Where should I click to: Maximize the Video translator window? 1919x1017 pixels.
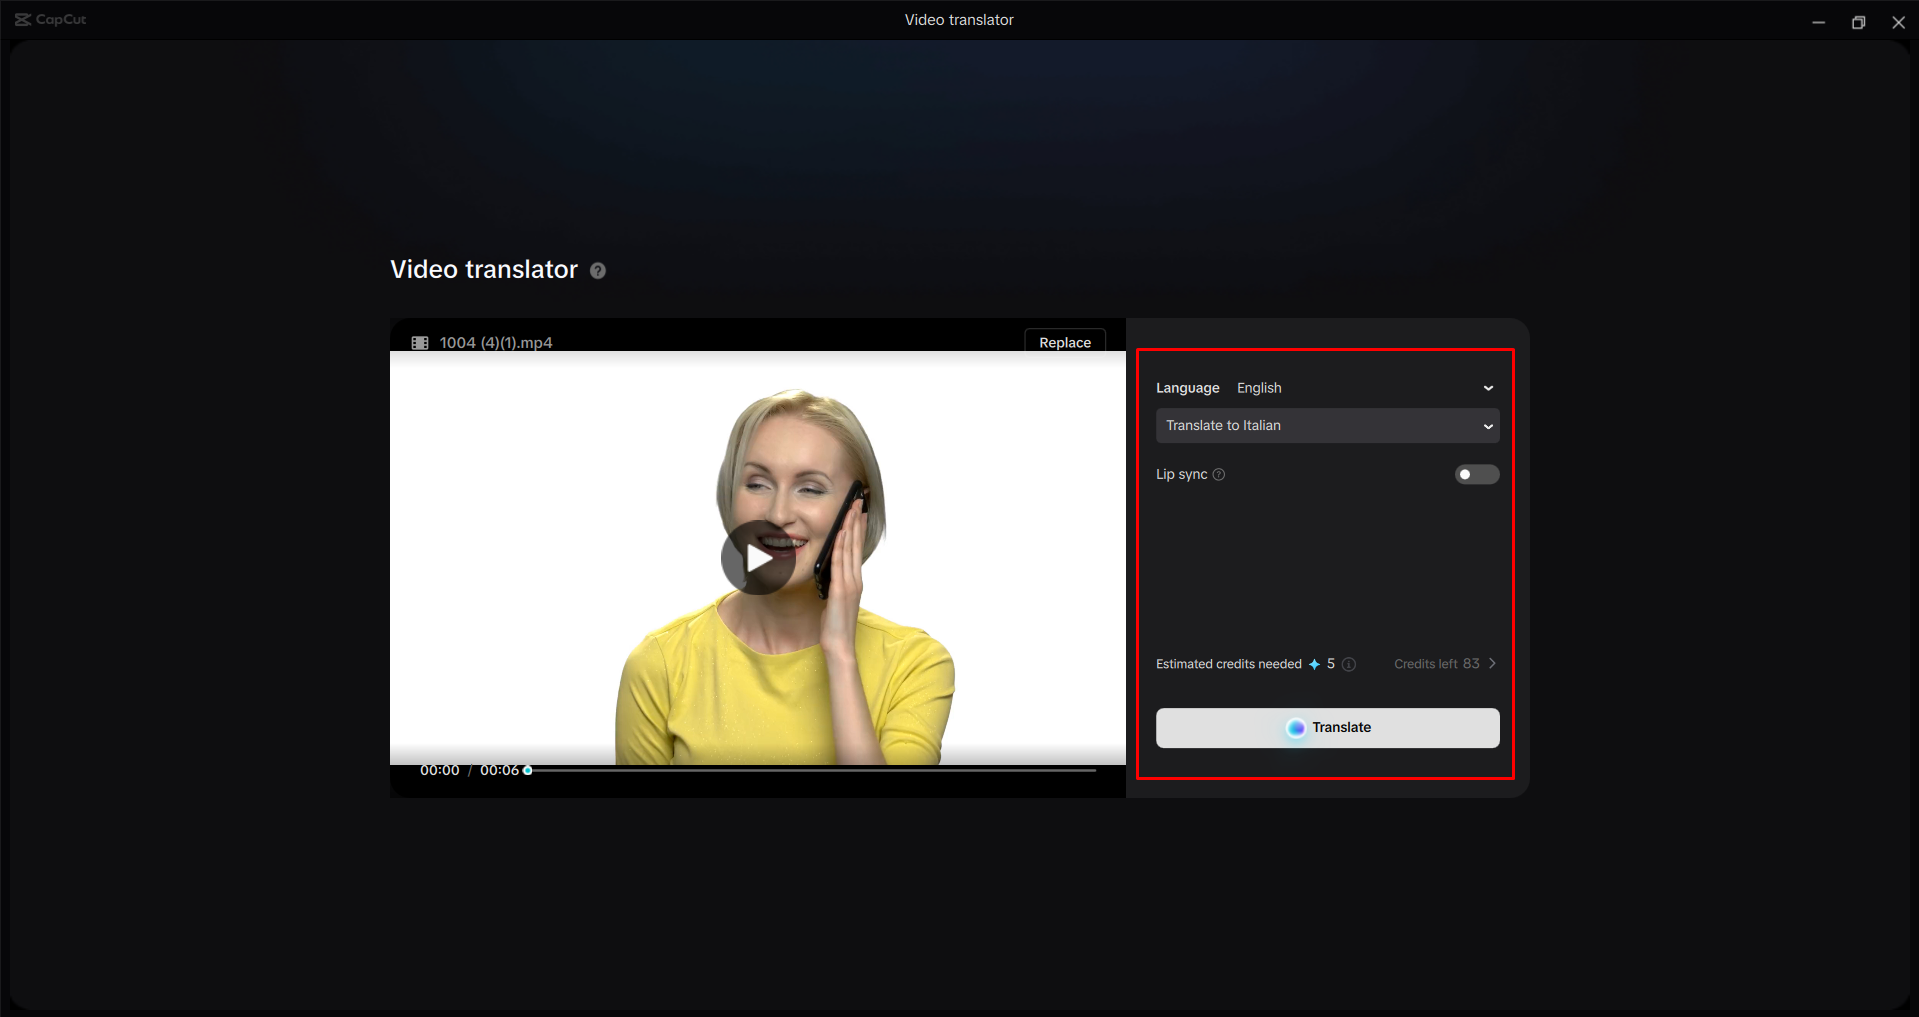tap(1858, 21)
